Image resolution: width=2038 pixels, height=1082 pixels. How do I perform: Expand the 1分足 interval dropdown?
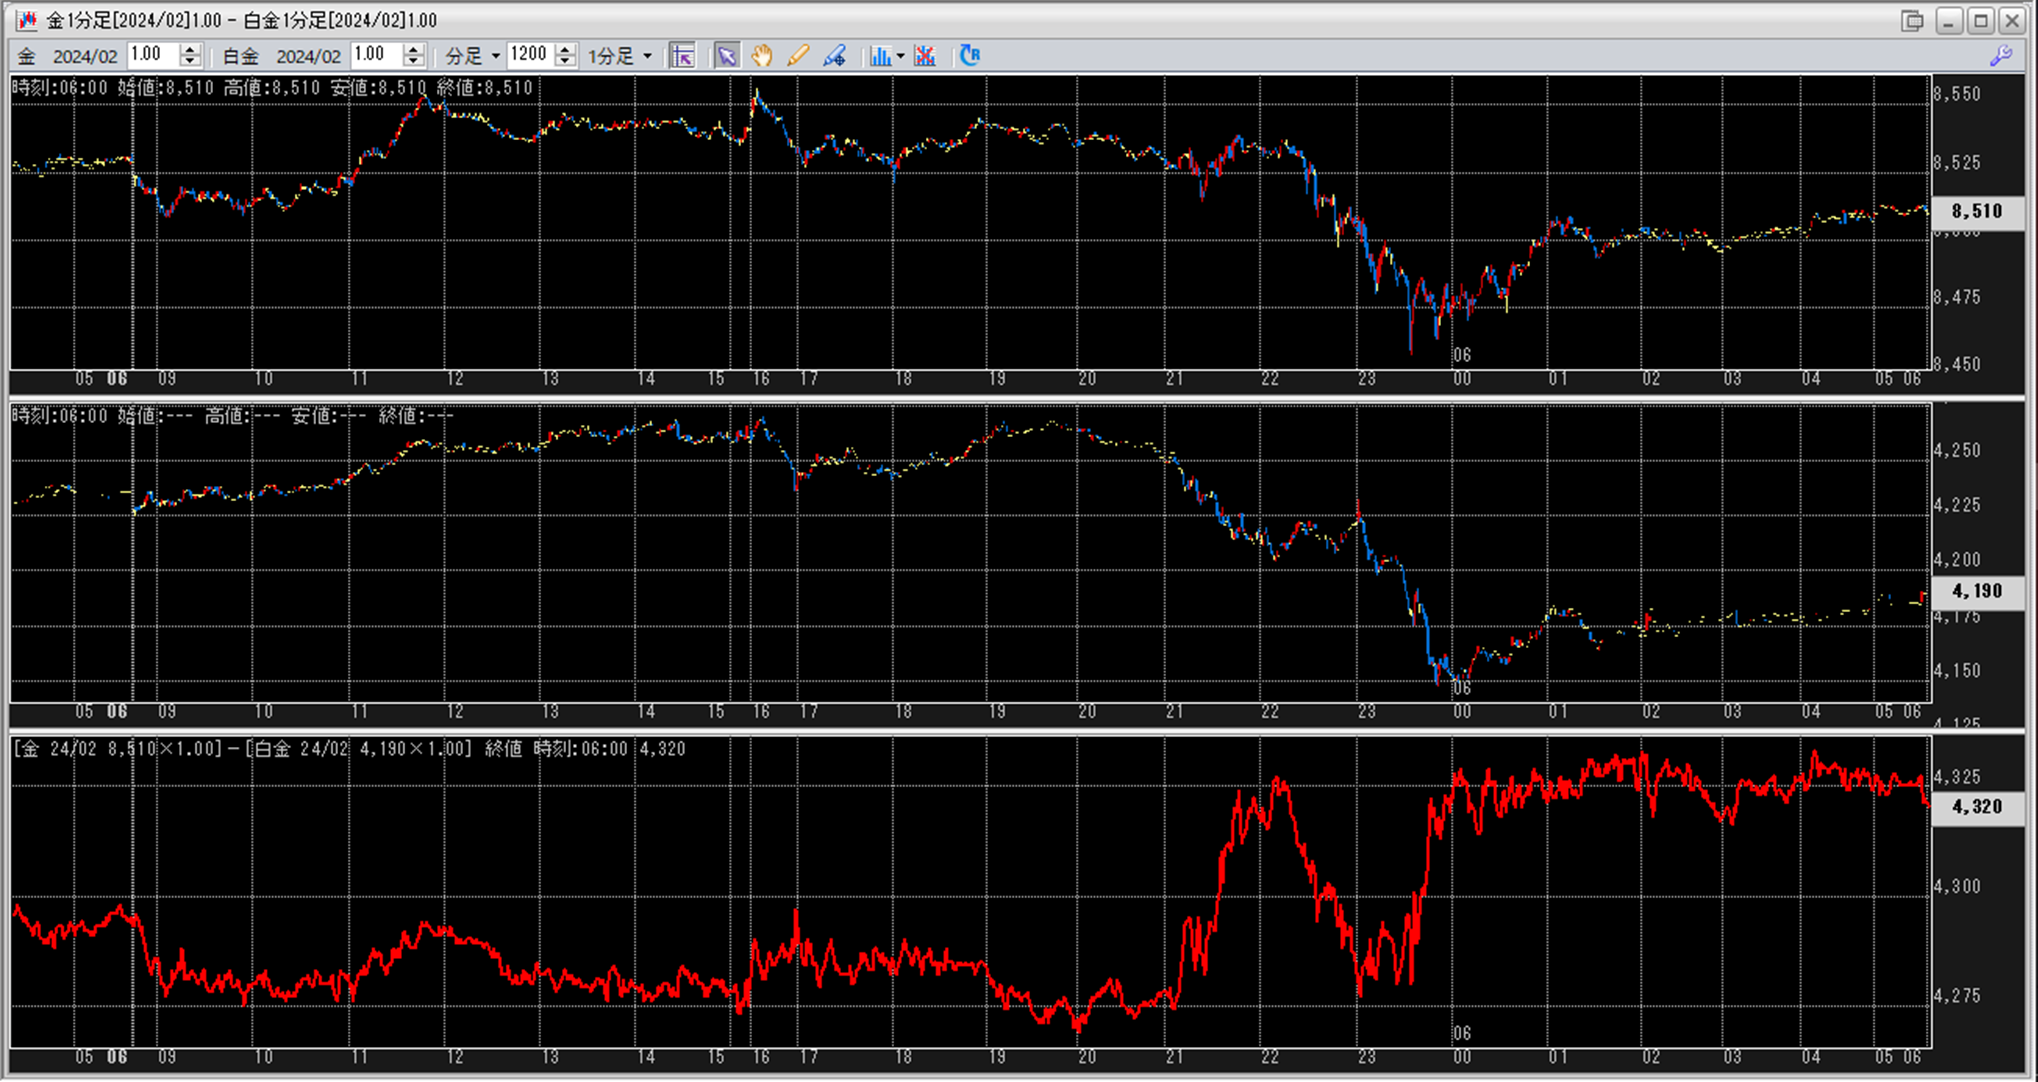647,56
